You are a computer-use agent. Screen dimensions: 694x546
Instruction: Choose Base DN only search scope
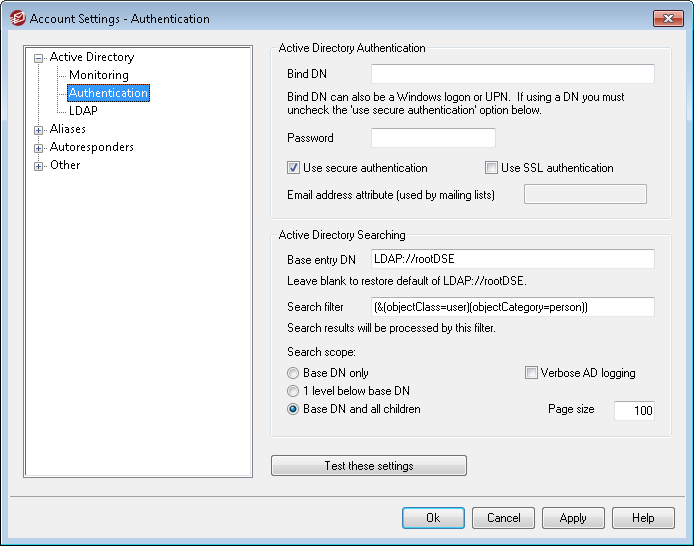(x=293, y=373)
